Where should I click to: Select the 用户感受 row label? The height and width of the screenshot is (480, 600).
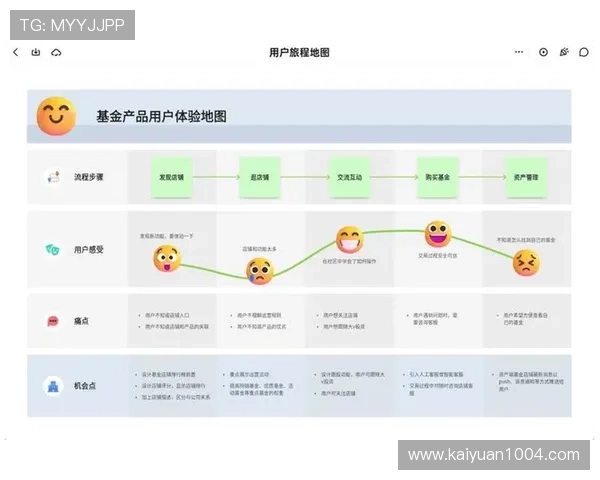pyautogui.click(x=89, y=250)
